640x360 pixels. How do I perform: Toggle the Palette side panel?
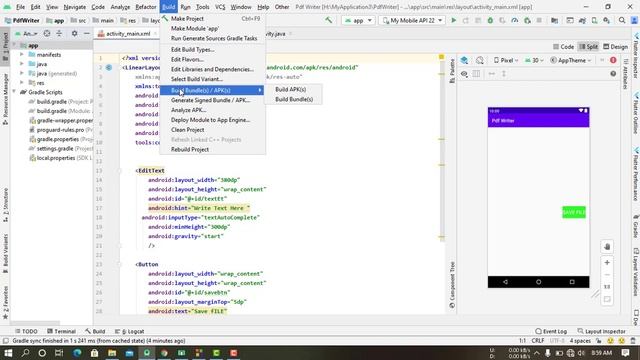pos(452,71)
